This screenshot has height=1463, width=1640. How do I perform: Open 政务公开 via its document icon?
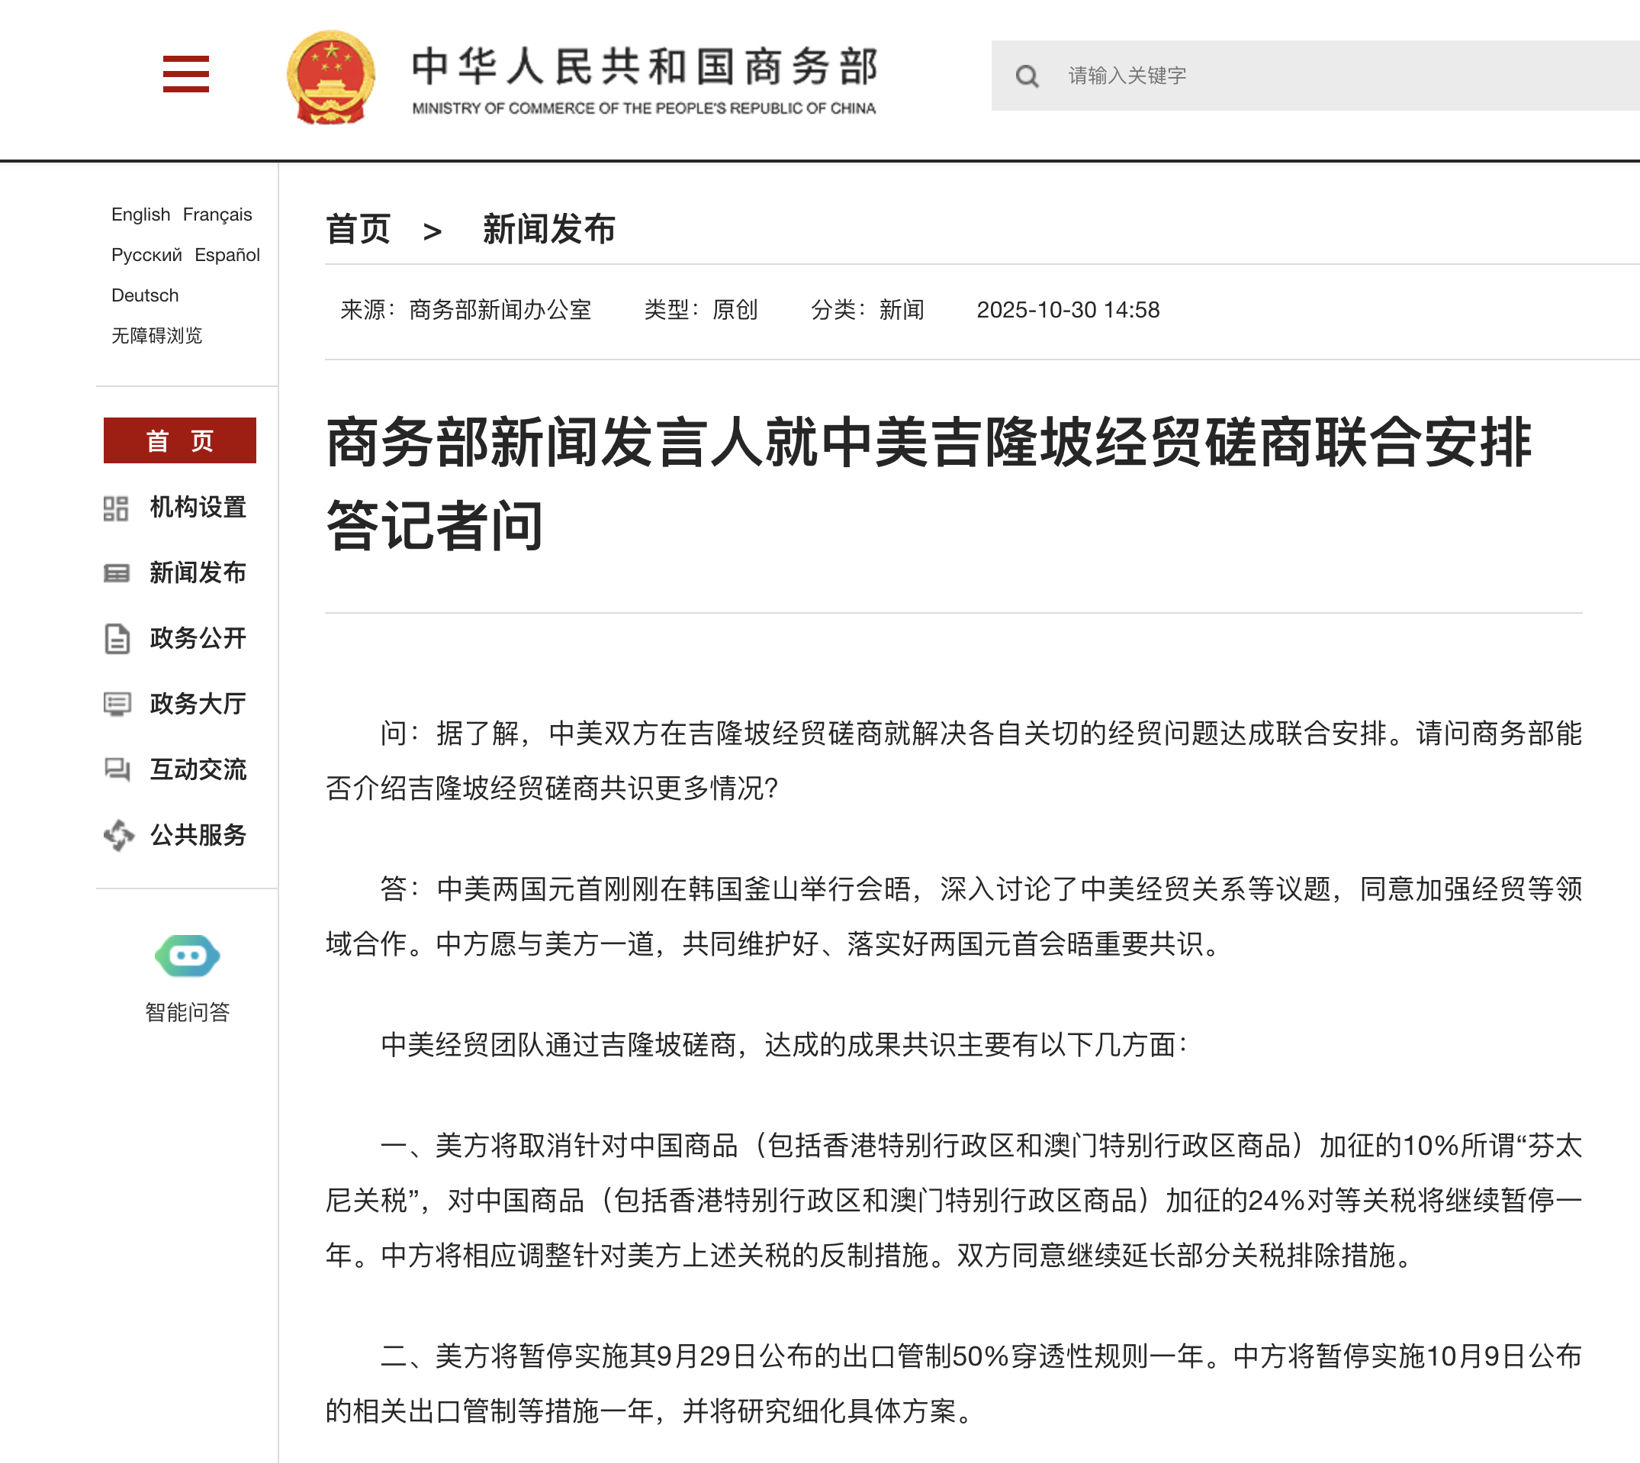click(117, 639)
